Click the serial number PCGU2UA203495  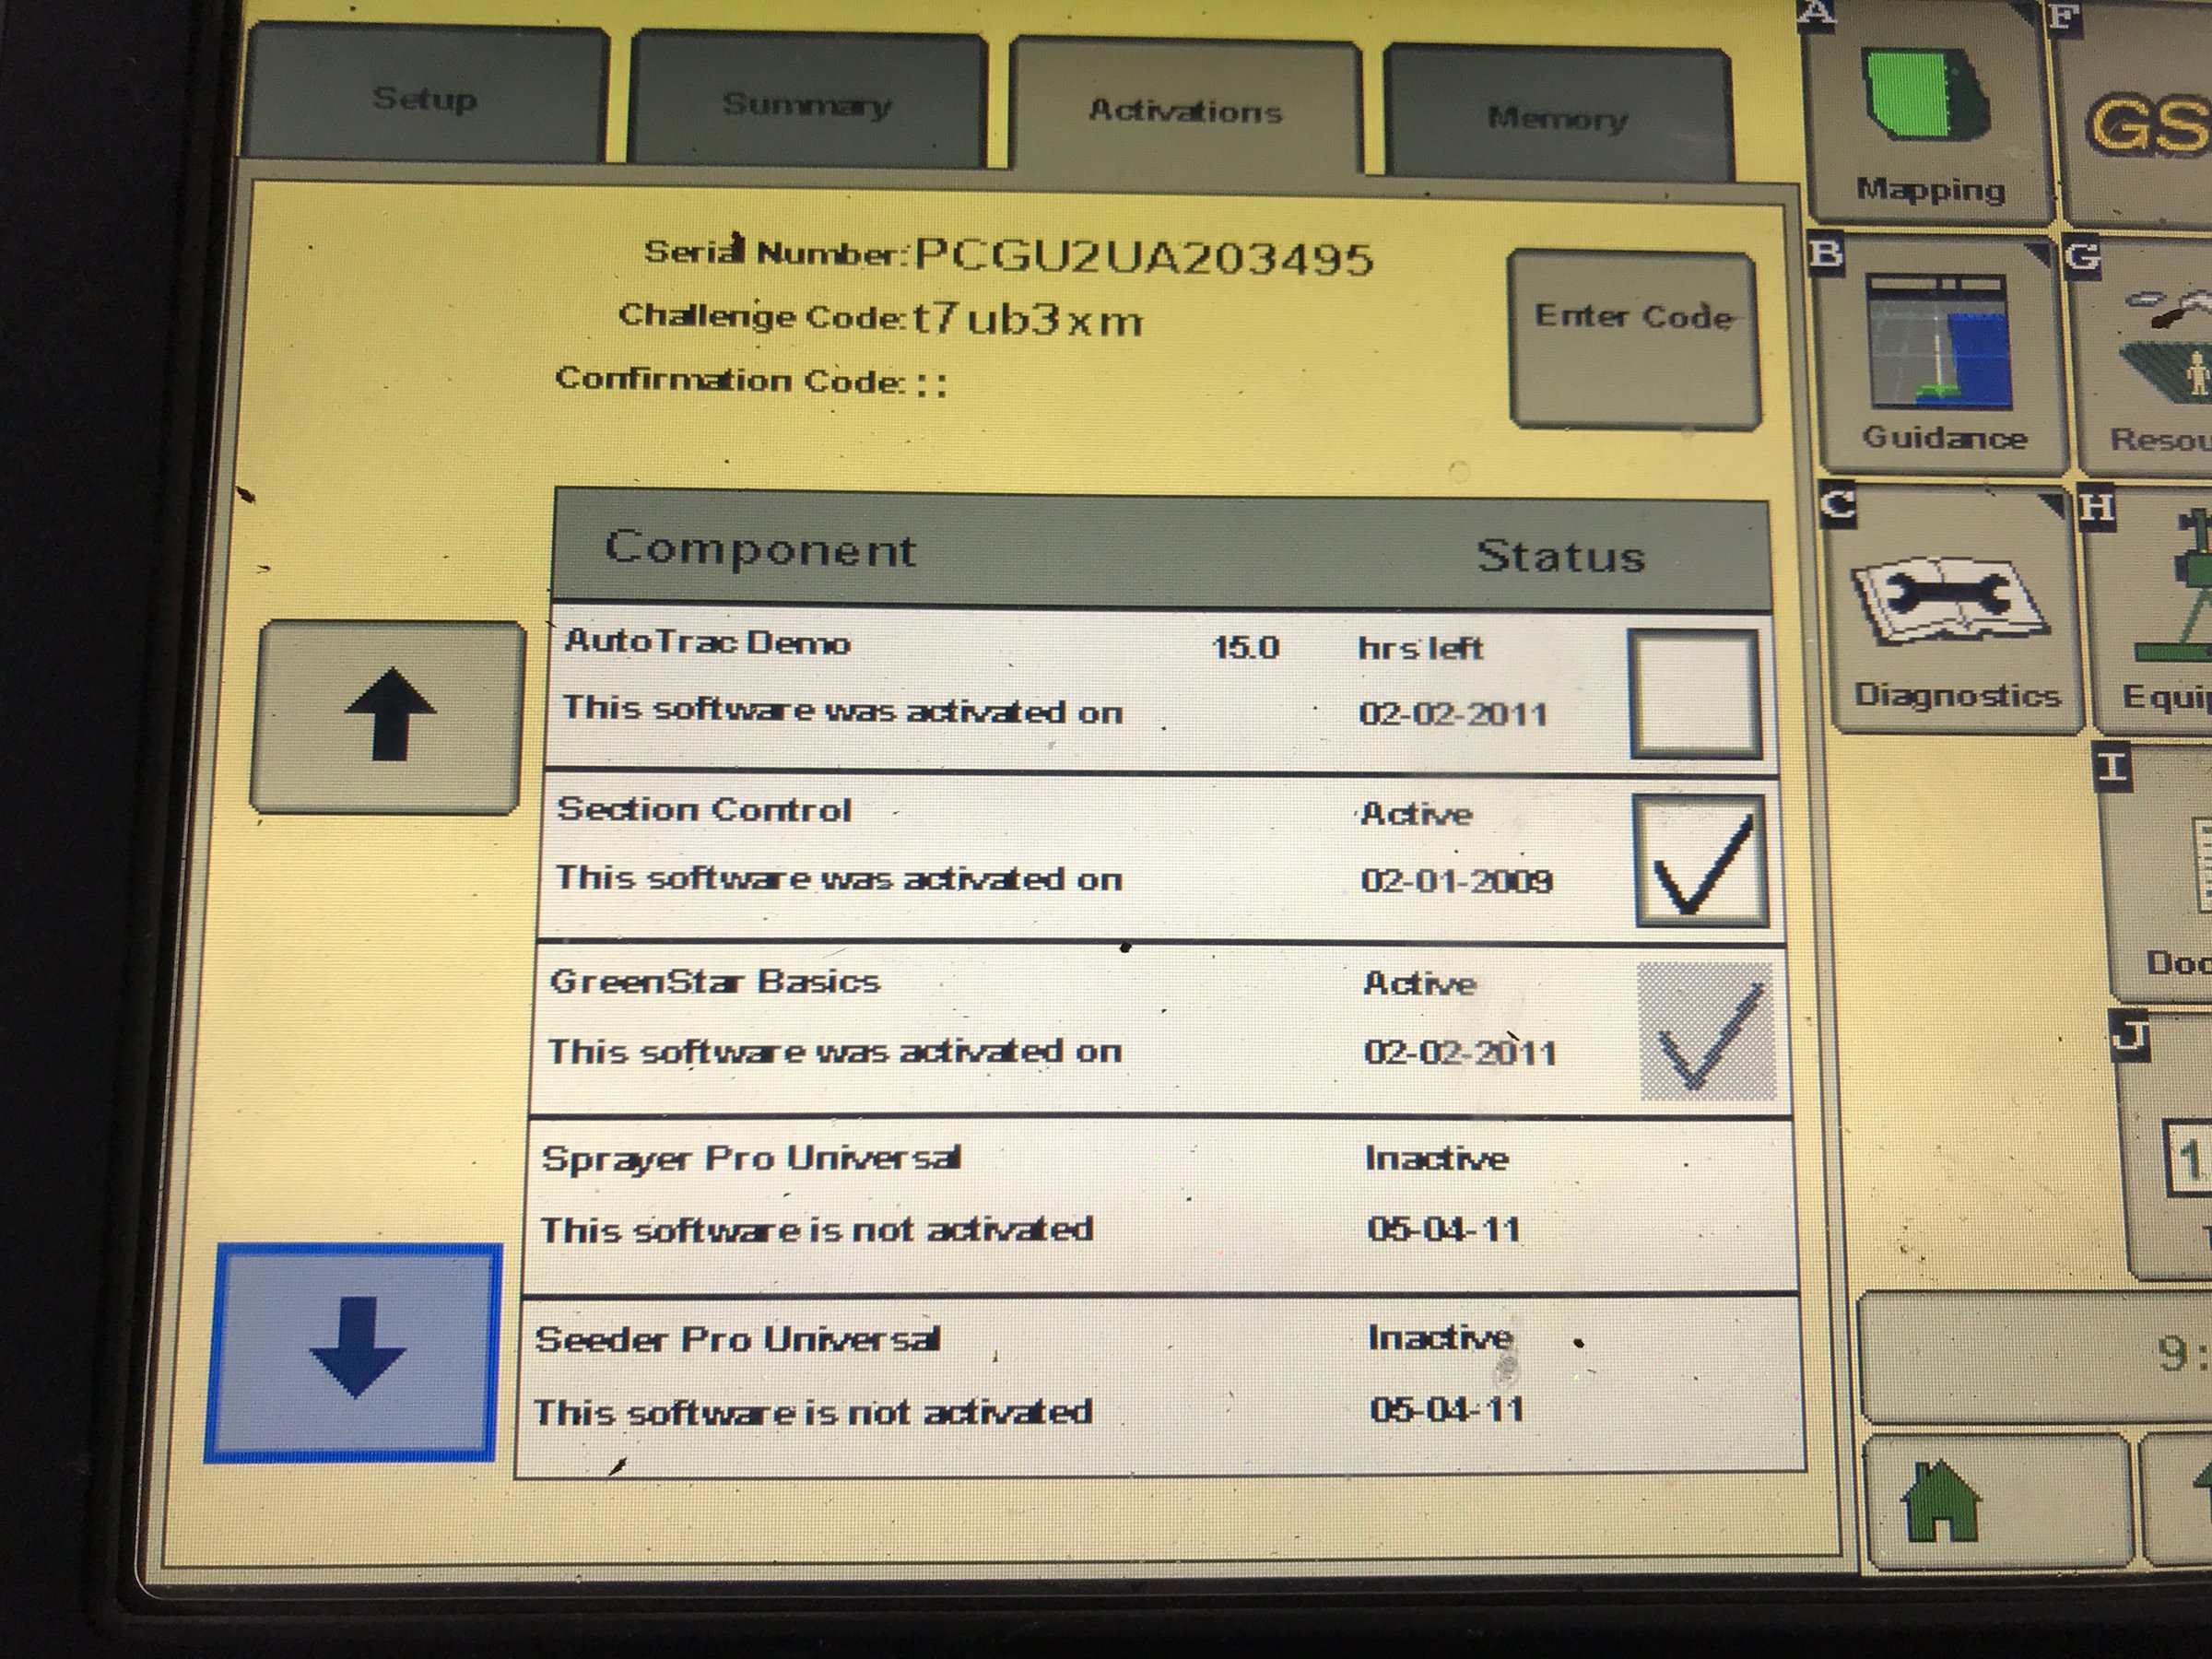coord(1144,258)
